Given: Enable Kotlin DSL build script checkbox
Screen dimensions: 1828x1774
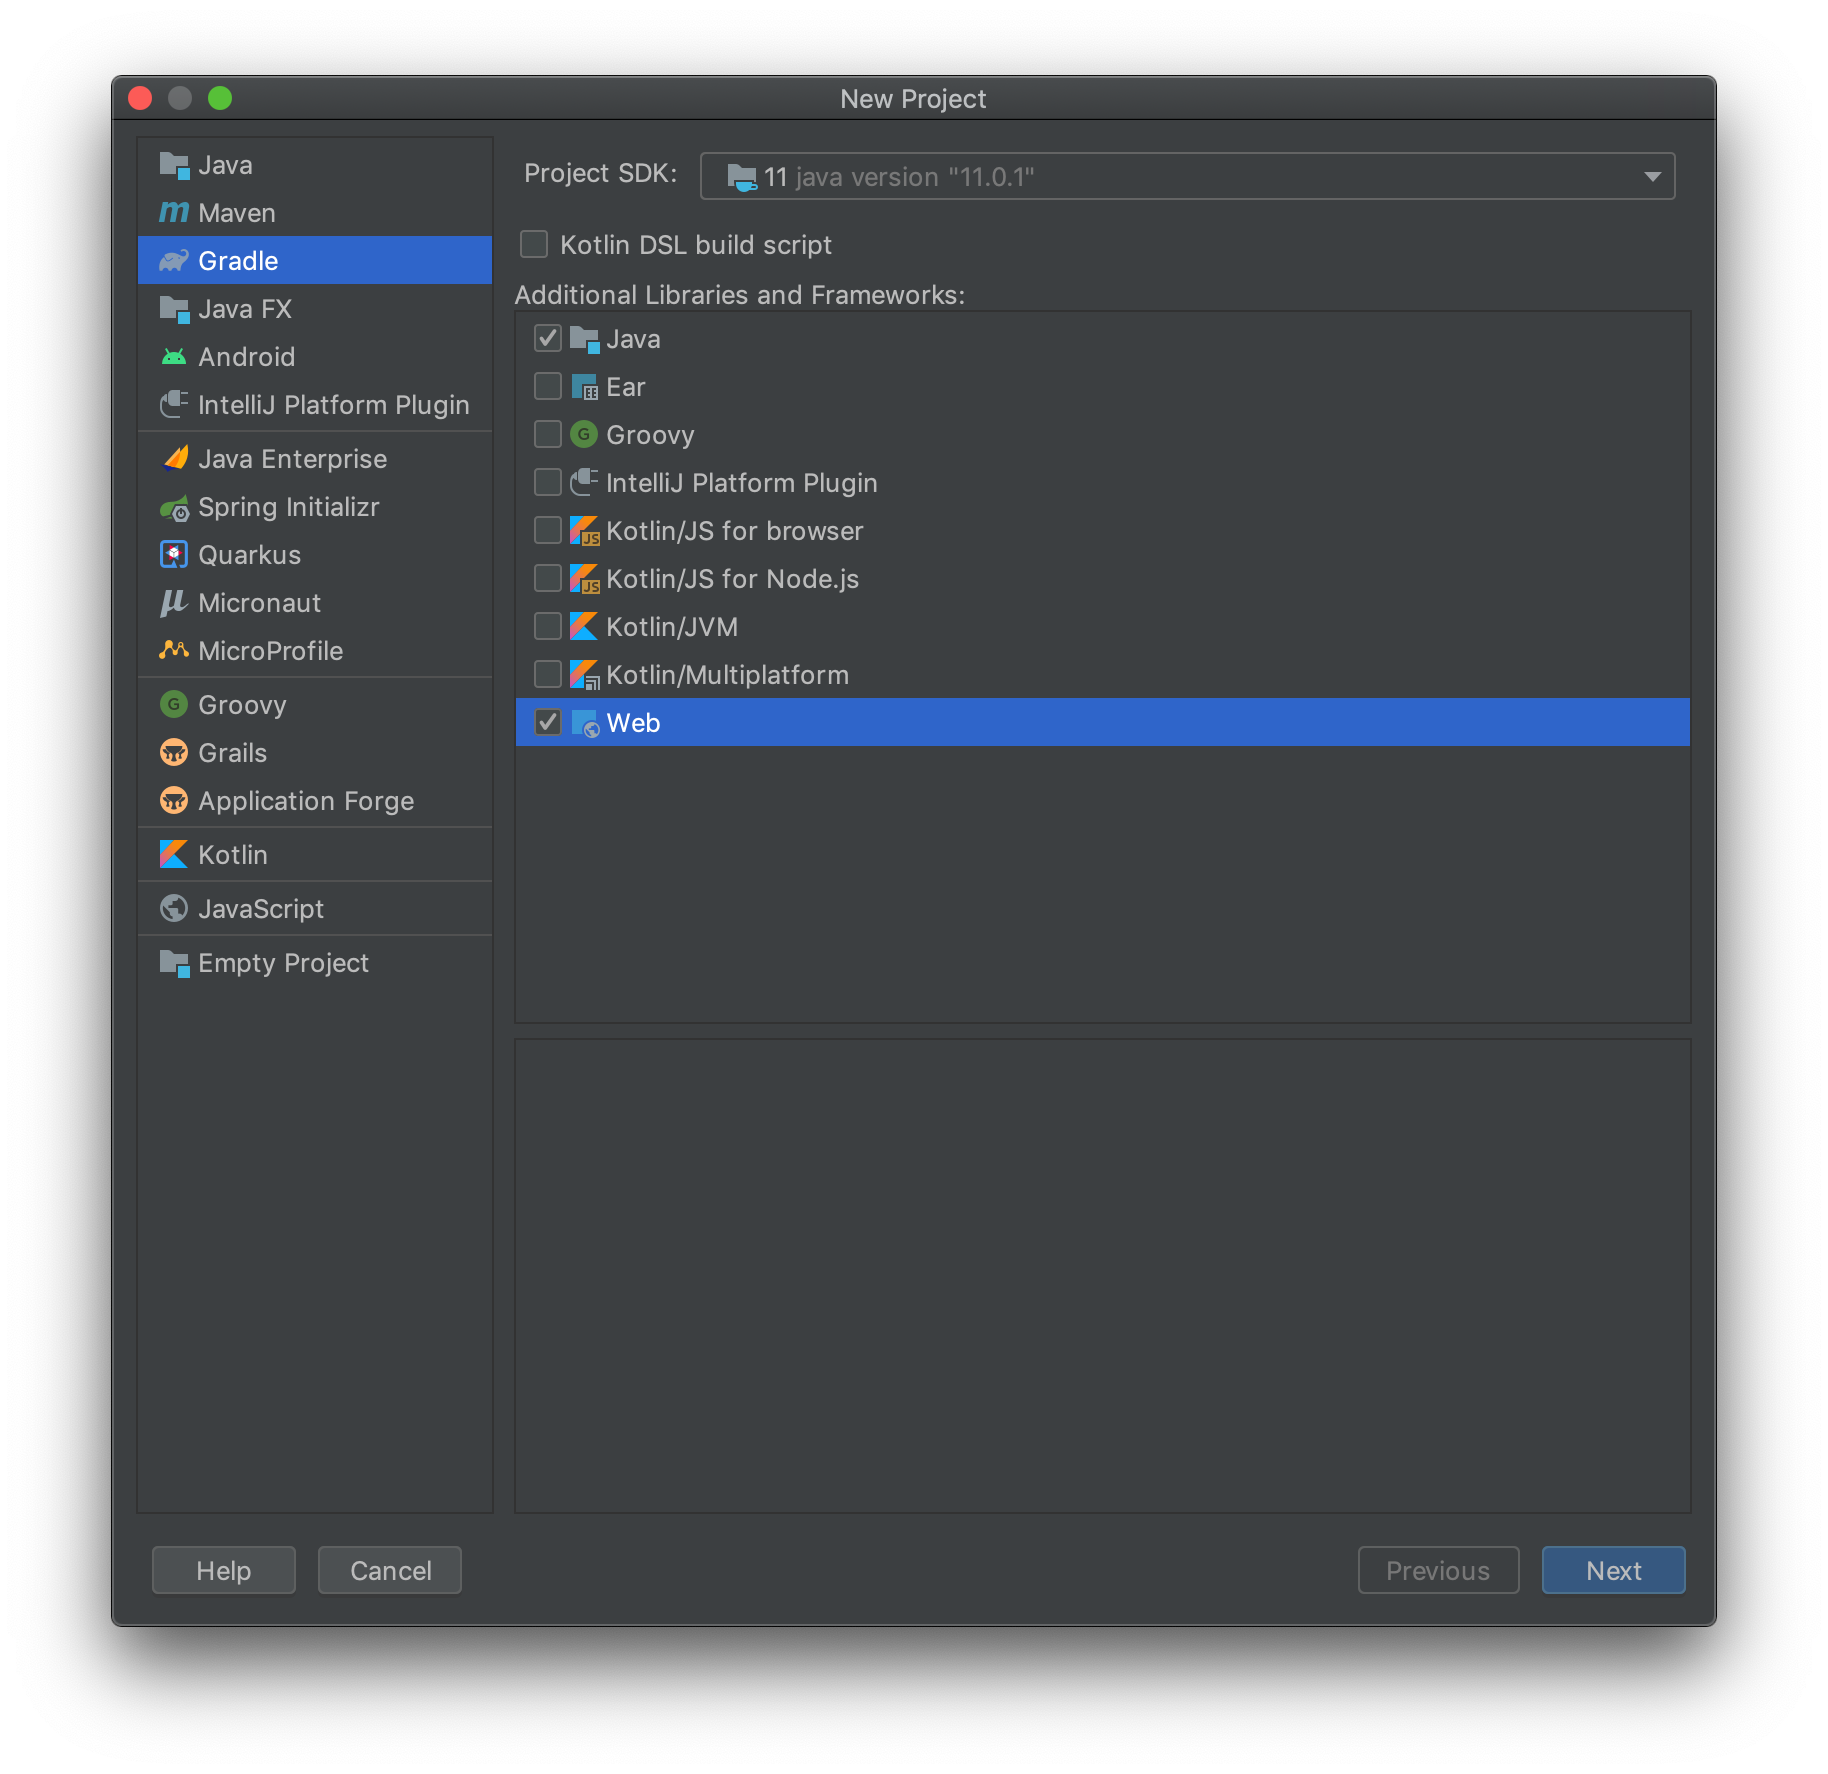Looking at the screenshot, I should click(x=534, y=244).
